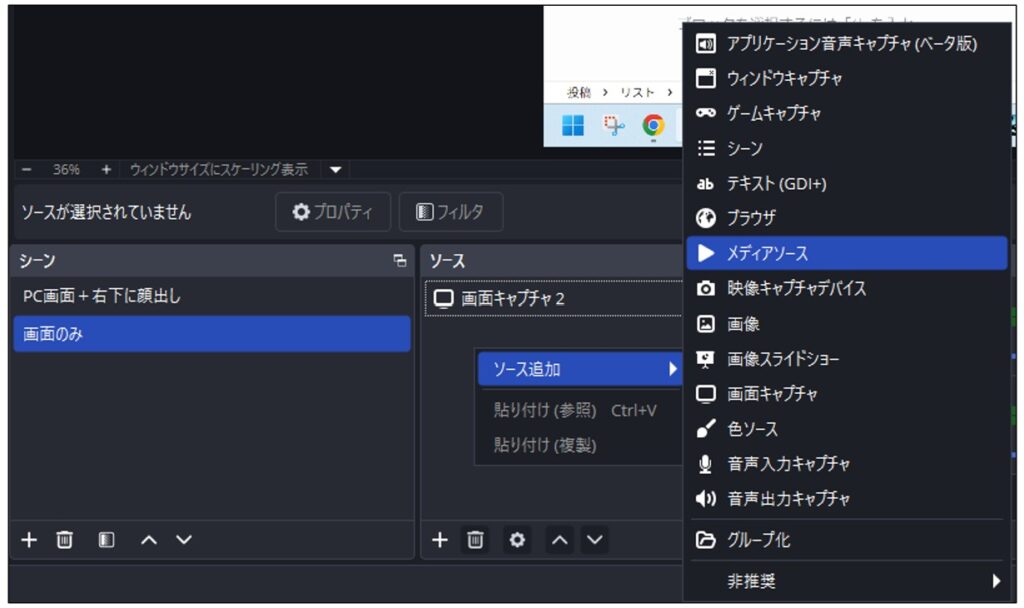
Task: Pick 映像キャプチャデバイス from the menu
Action: point(795,288)
